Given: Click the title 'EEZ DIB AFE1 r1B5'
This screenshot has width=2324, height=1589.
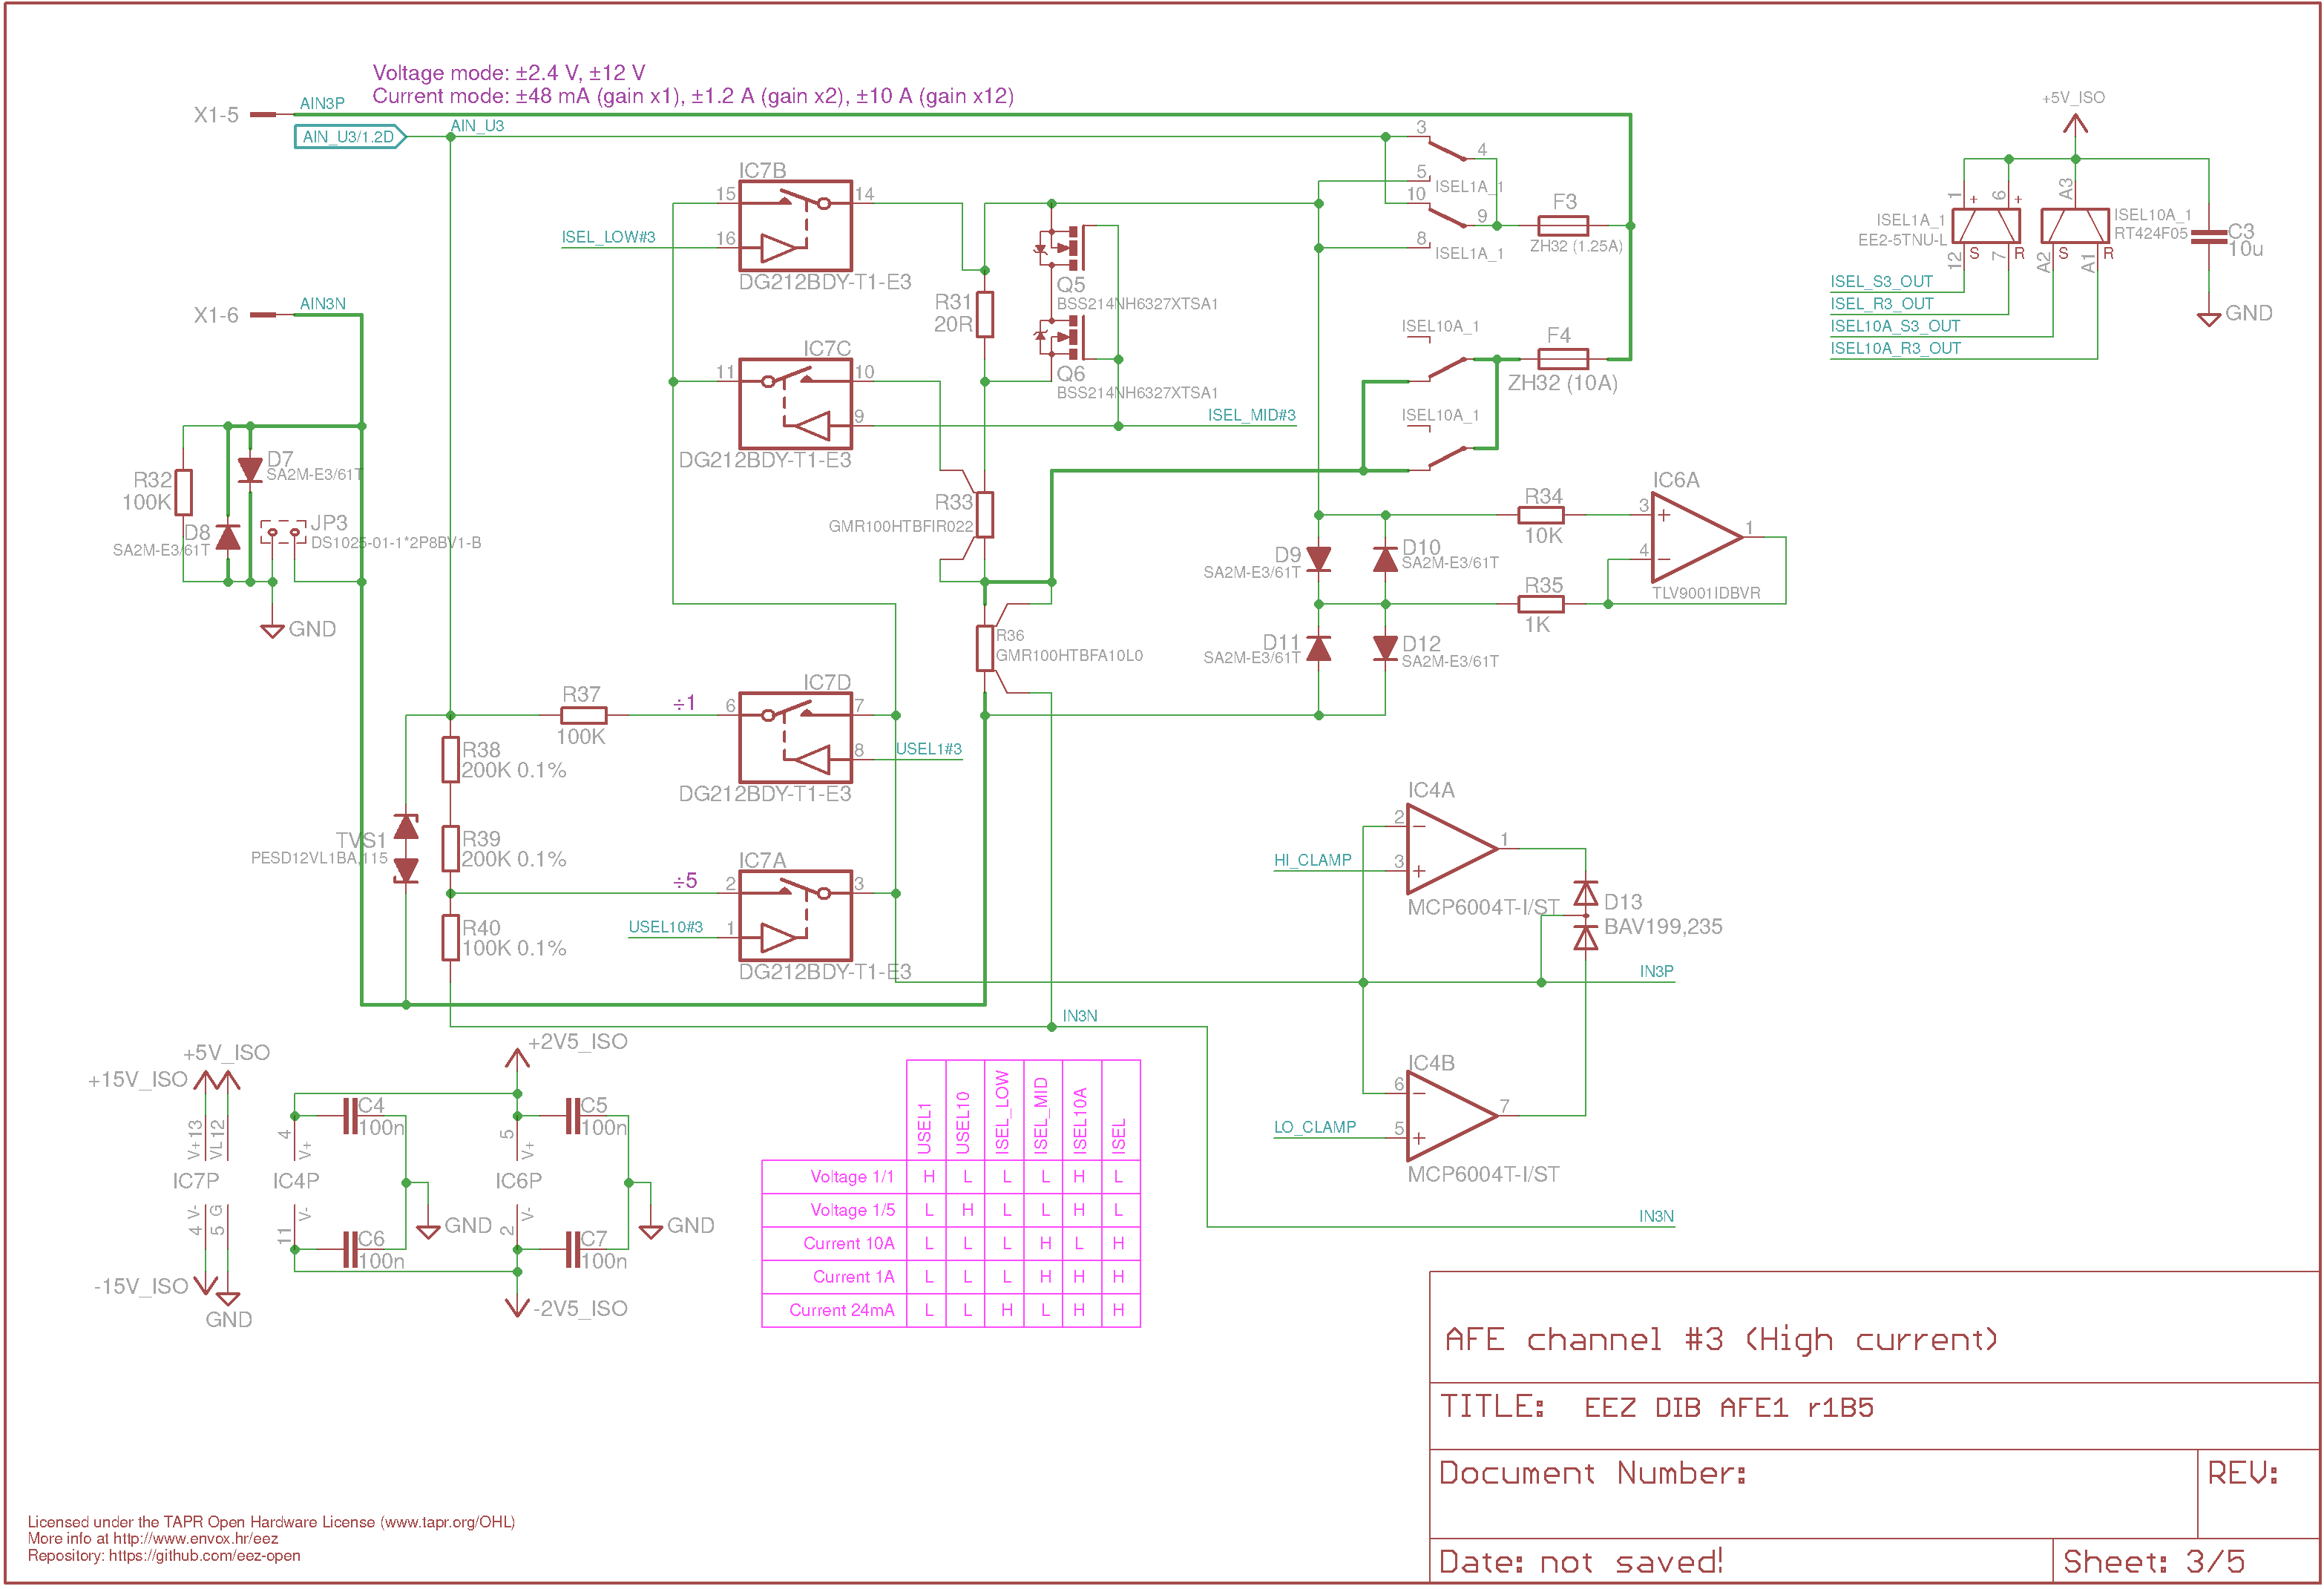Looking at the screenshot, I should click(1729, 1408).
